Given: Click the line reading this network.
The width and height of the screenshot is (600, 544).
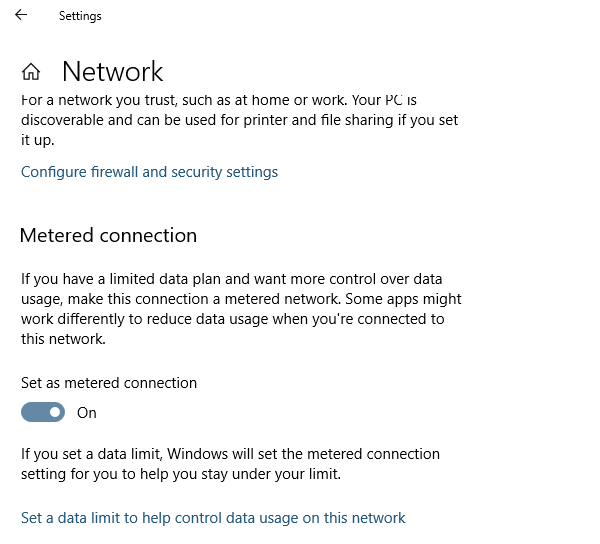Looking at the screenshot, I should point(63,339).
